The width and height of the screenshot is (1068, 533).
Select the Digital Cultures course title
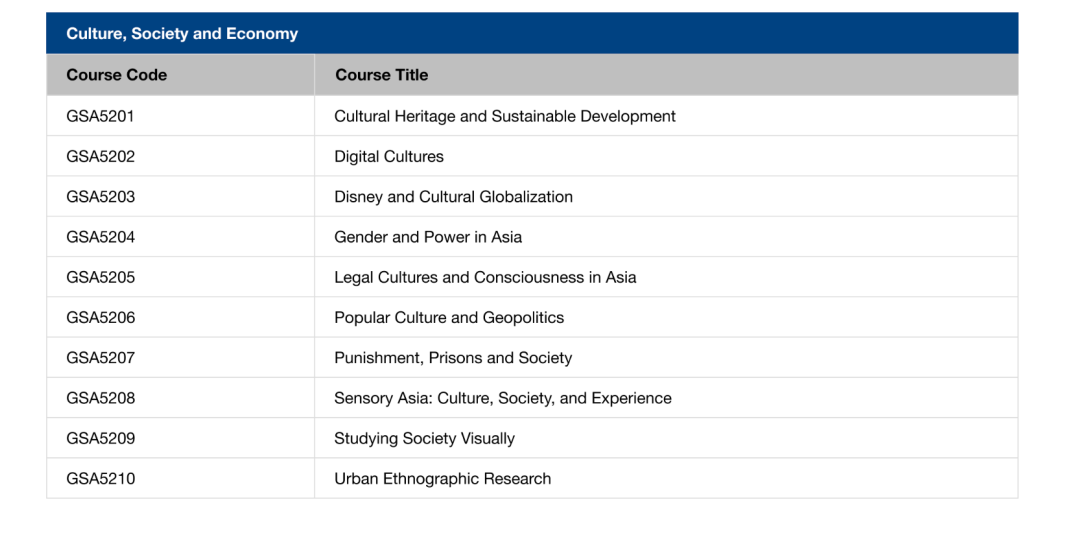pos(388,157)
